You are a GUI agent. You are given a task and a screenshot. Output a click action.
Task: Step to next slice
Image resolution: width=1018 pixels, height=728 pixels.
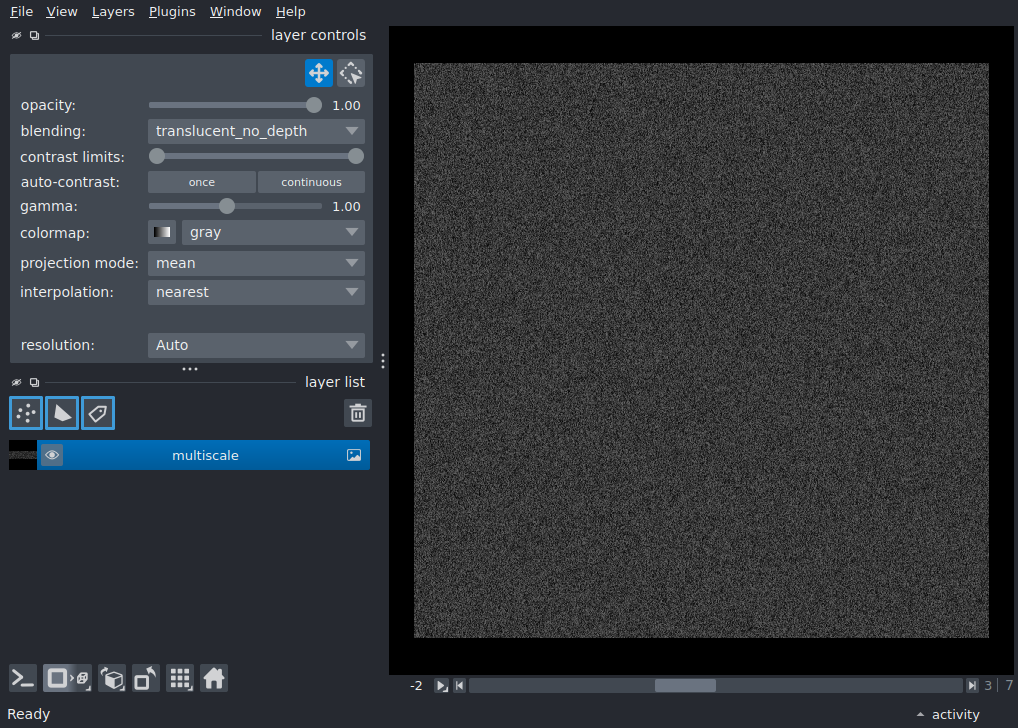pos(972,686)
